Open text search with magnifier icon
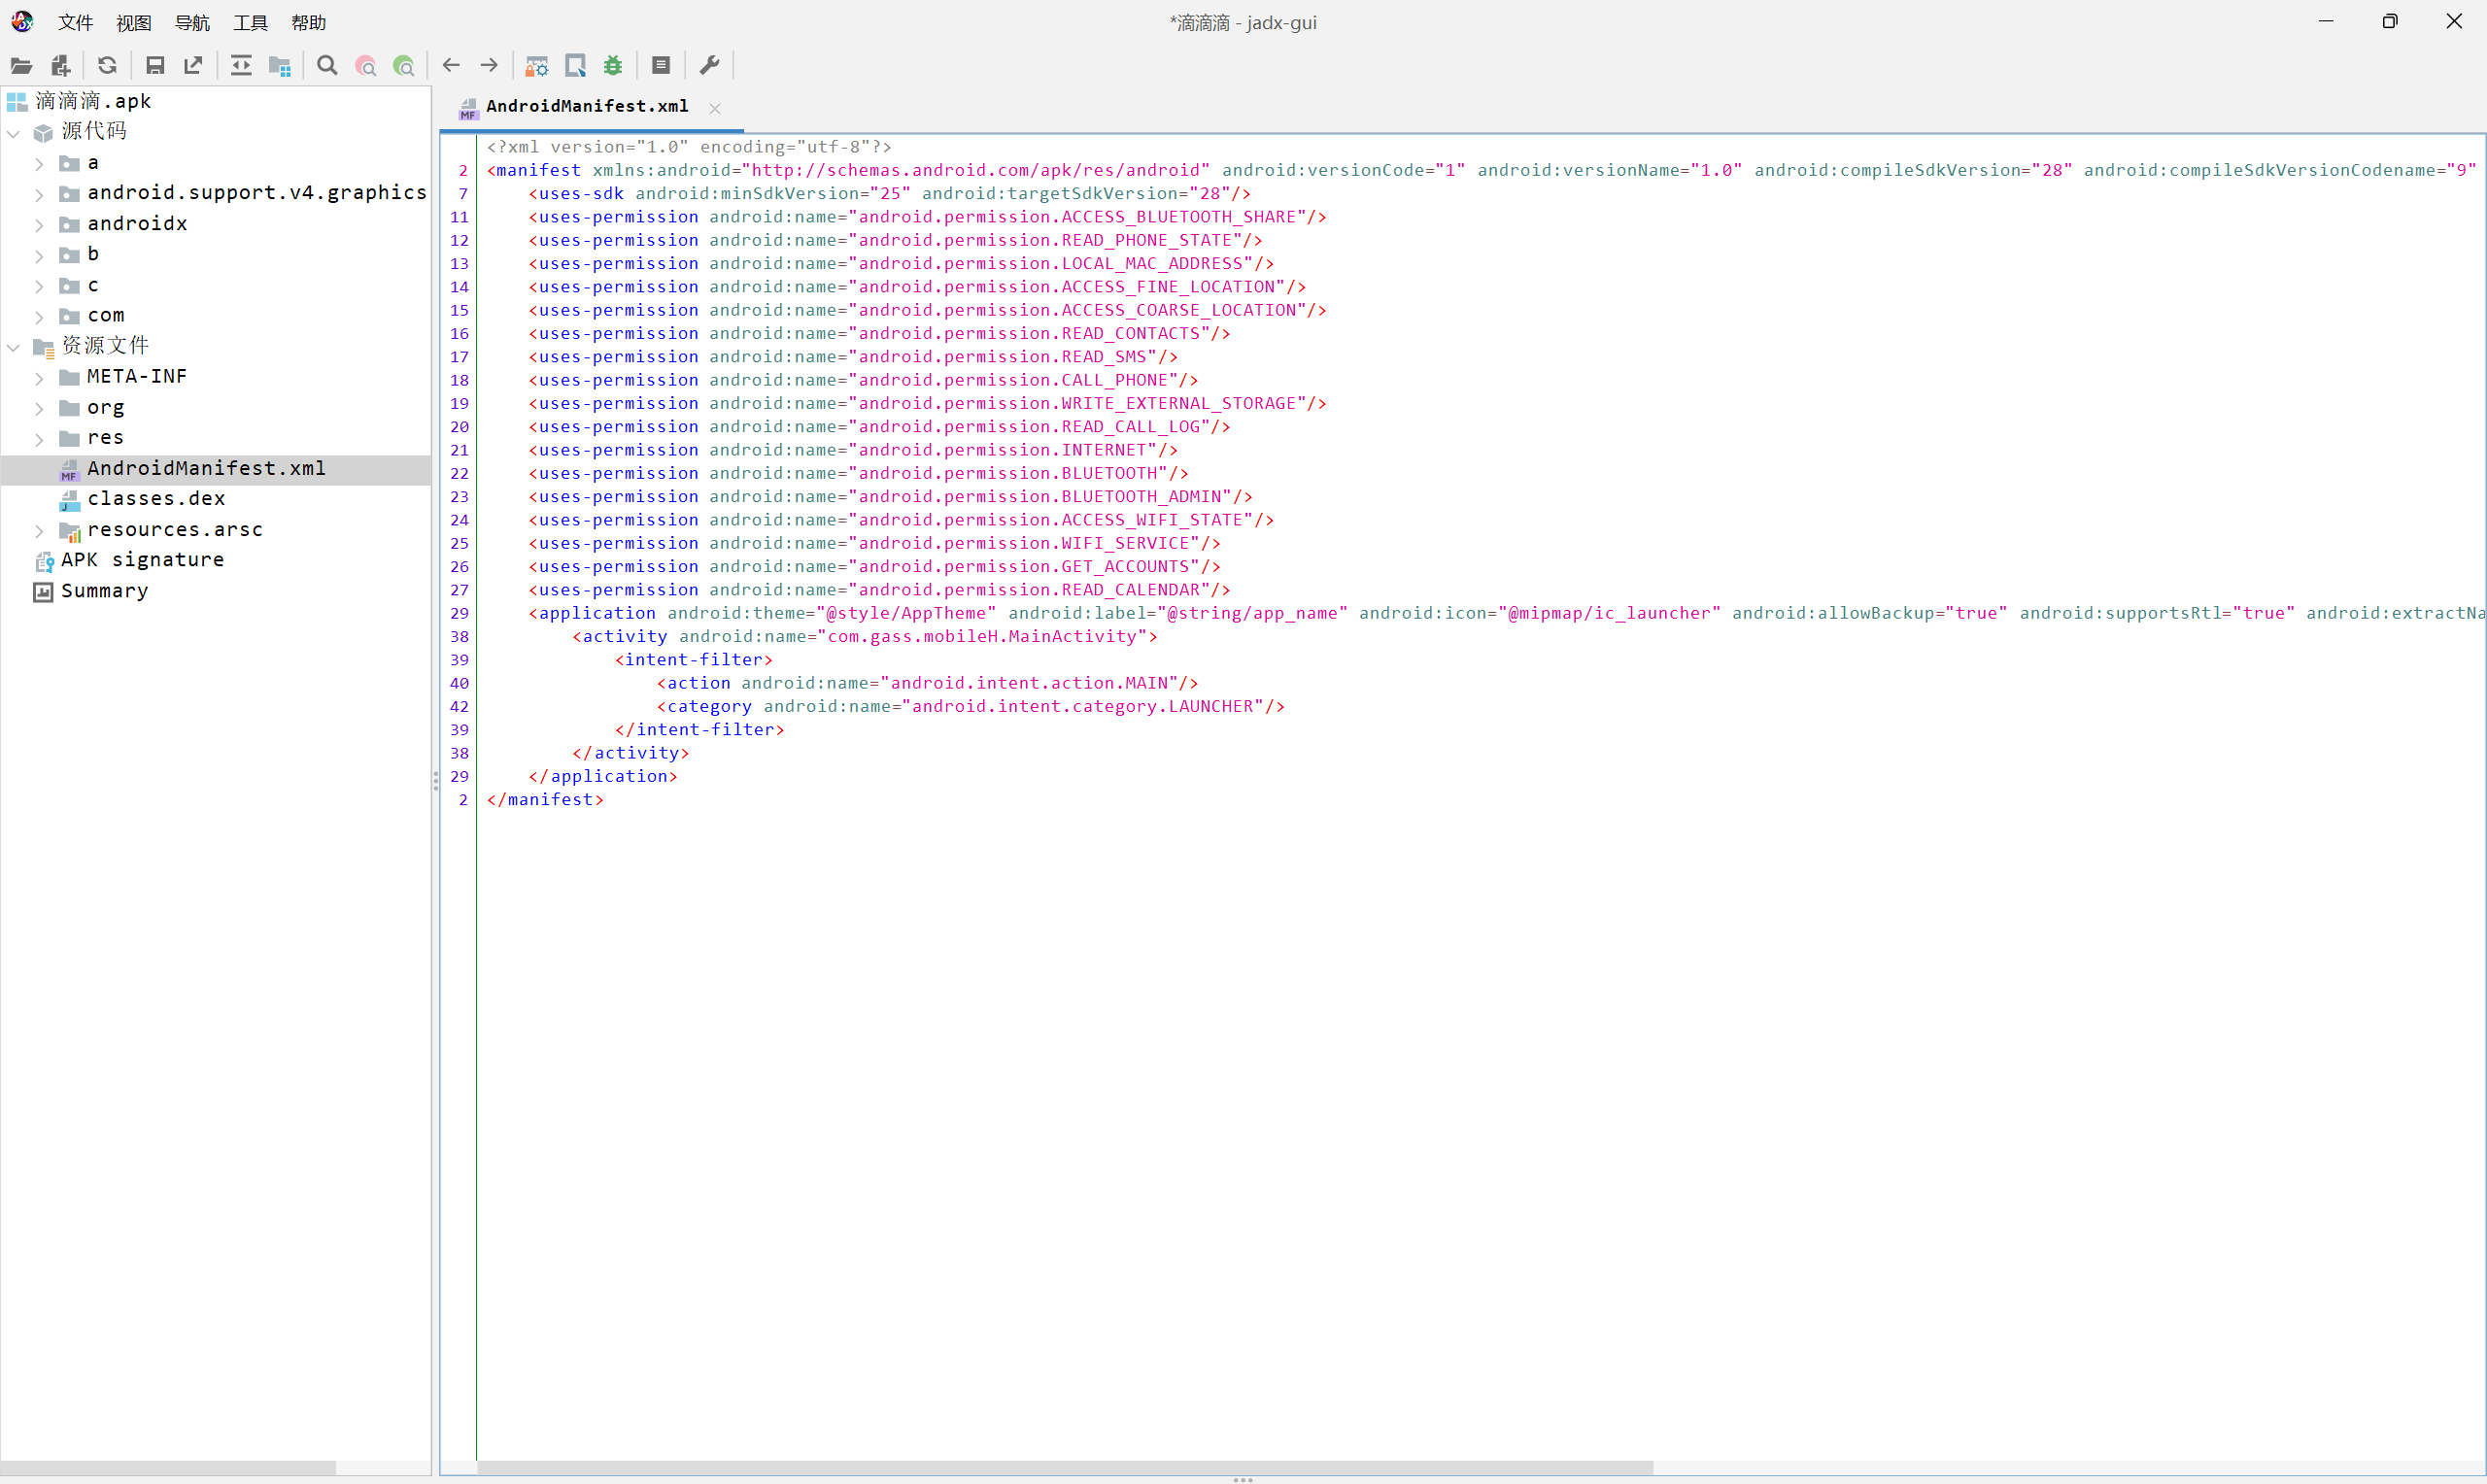 point(327,66)
